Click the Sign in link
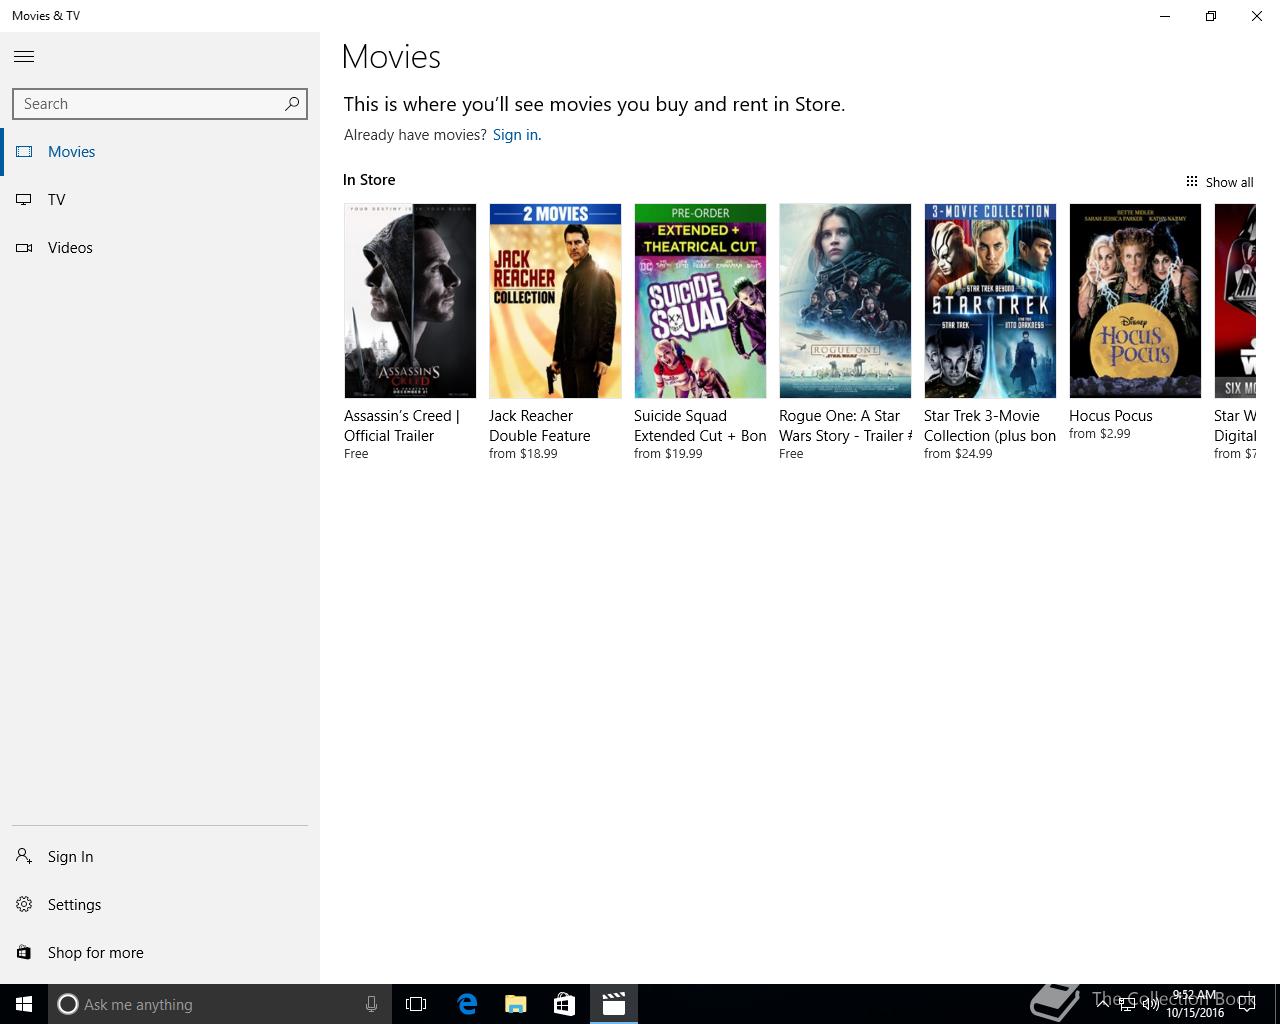The height and width of the screenshot is (1024, 1280). click(515, 135)
